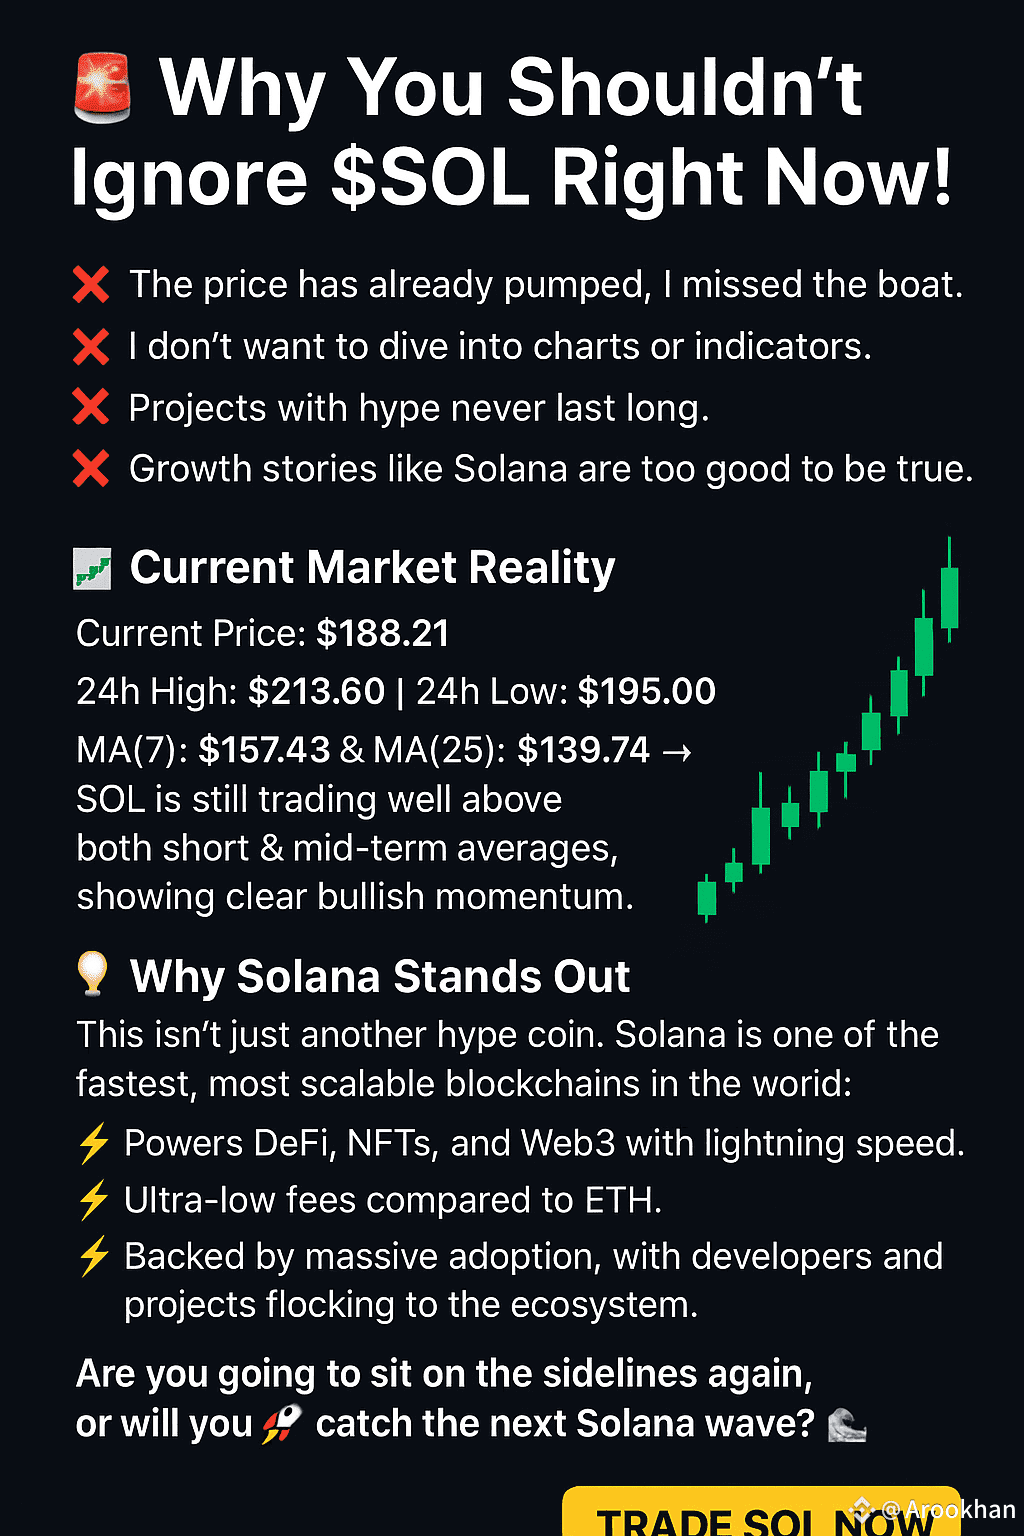
Task: Click the green candlestick chart graphic
Action: (x=828, y=730)
